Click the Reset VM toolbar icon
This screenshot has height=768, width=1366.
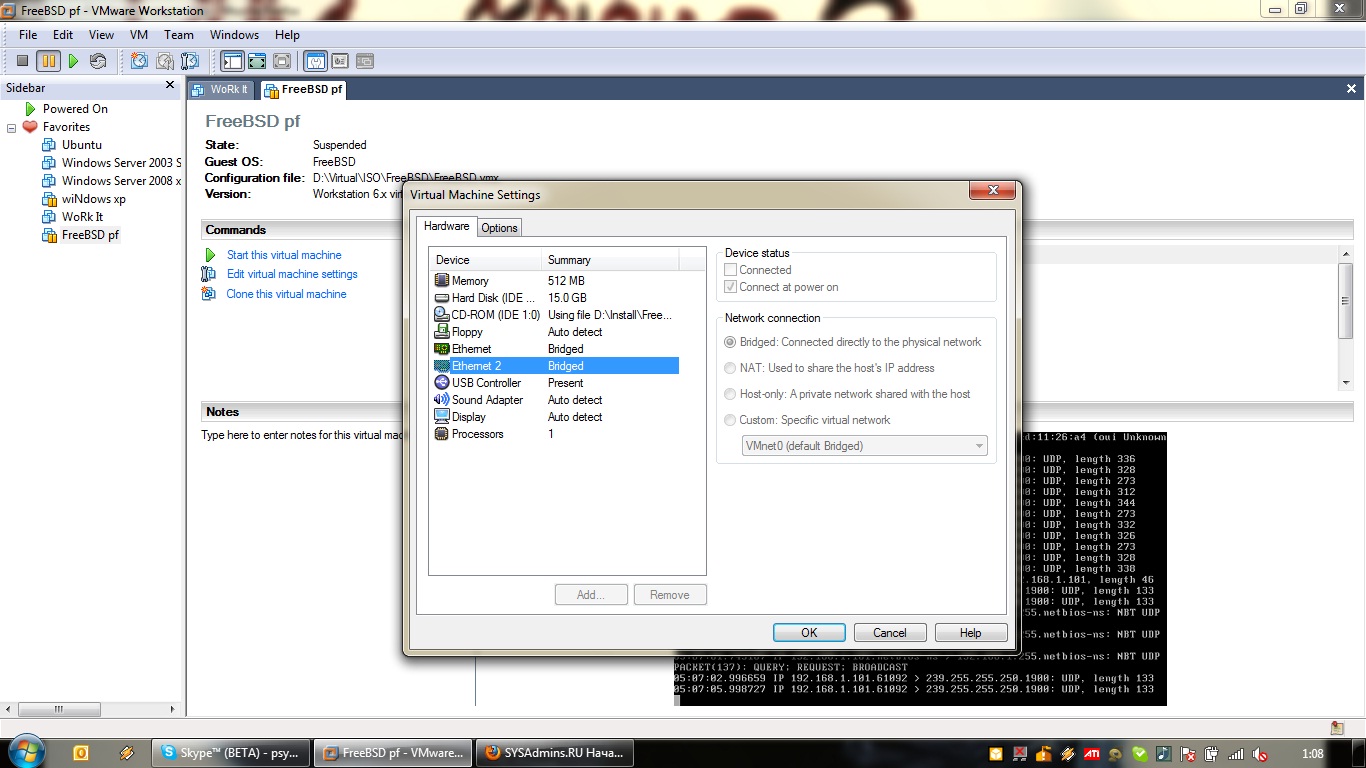[x=97, y=61]
